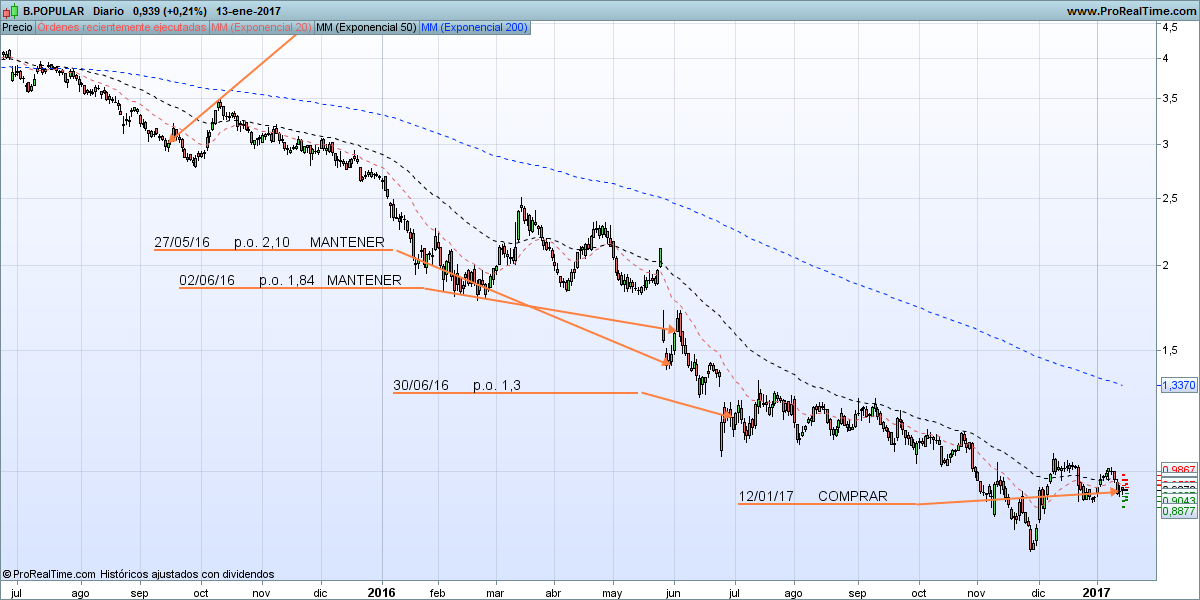
Task: Click the MM (Exponencial 200) blue legend entry
Action: 475,28
